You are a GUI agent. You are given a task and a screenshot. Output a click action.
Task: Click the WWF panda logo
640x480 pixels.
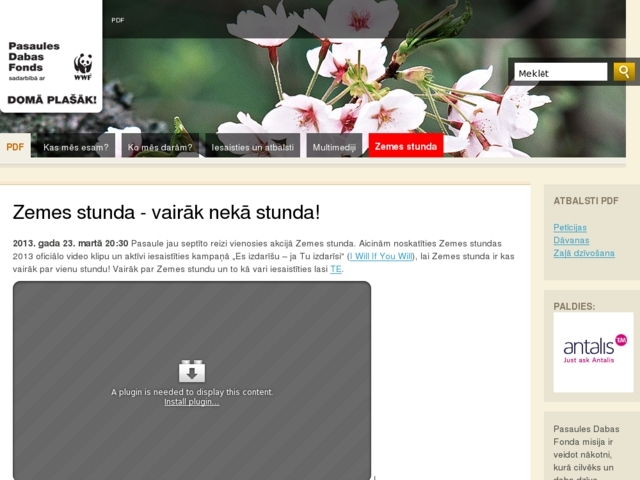coord(83,67)
